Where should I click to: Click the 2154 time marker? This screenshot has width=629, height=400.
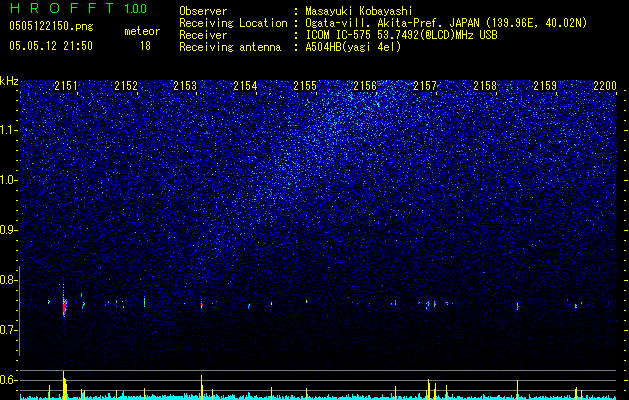tap(246, 86)
